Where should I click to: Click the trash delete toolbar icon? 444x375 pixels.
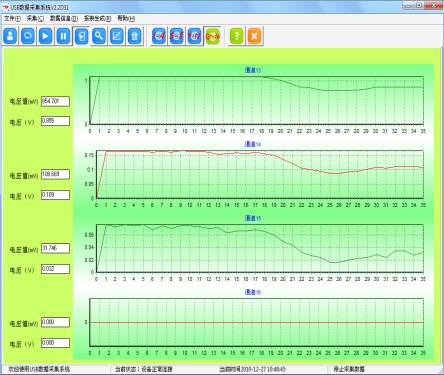point(135,36)
